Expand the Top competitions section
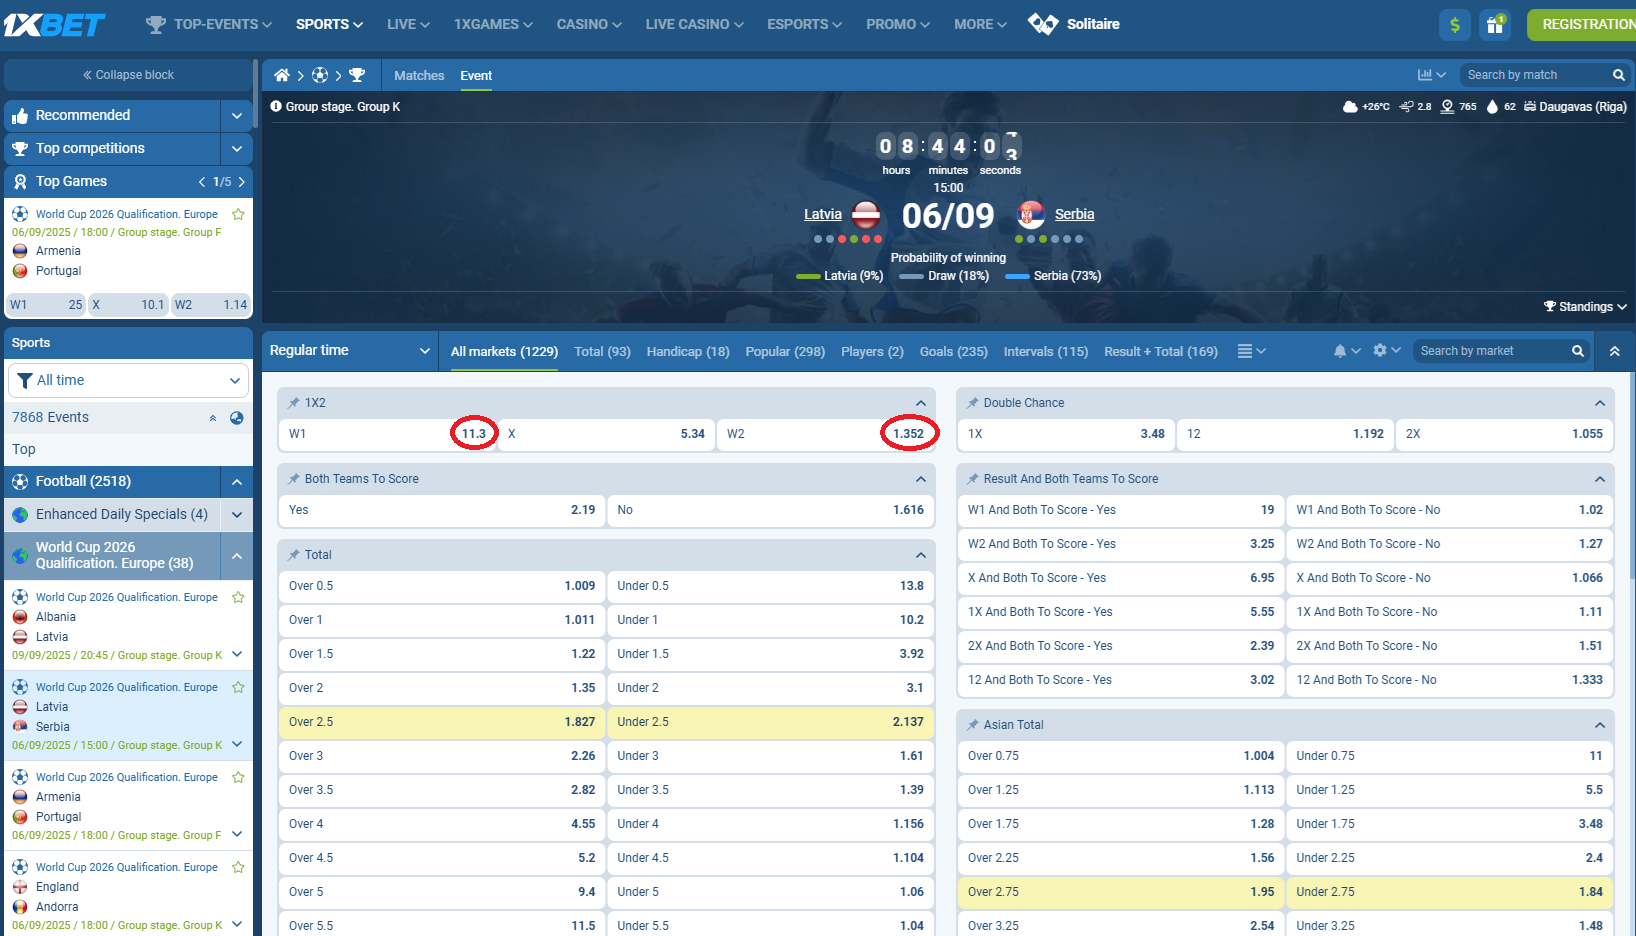The image size is (1636, 936). point(237,149)
